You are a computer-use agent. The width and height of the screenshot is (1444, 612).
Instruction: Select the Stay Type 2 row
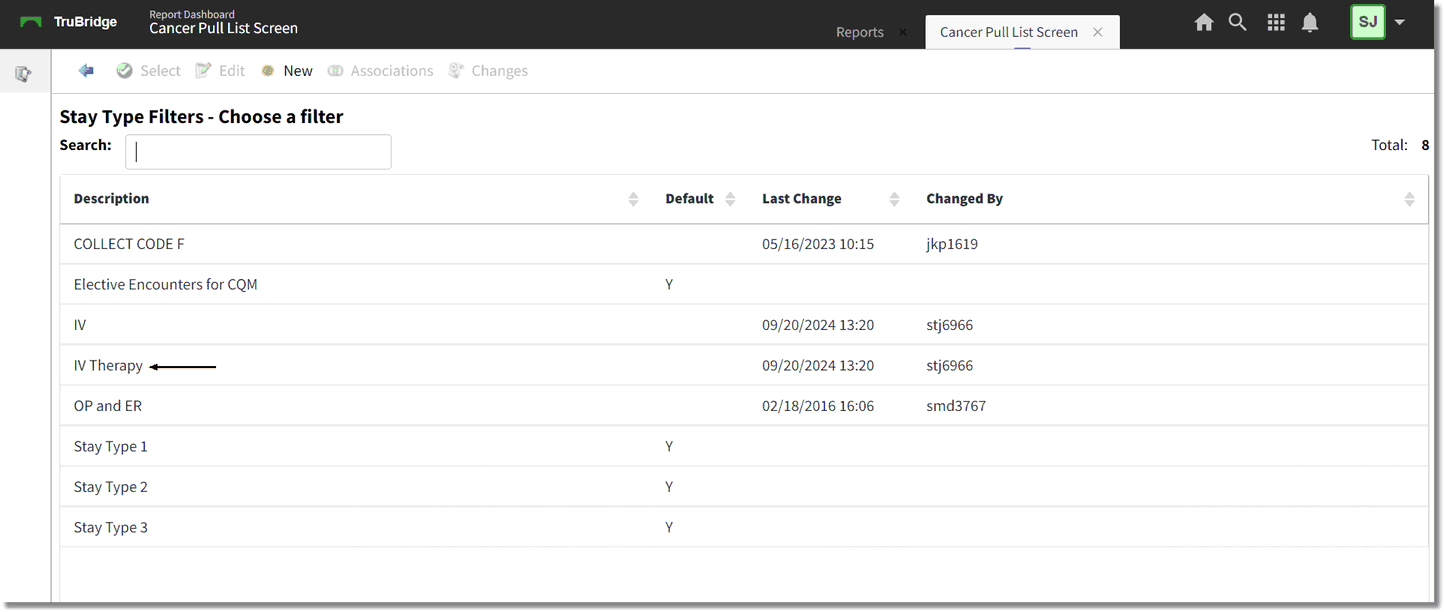pyautogui.click(x=744, y=487)
